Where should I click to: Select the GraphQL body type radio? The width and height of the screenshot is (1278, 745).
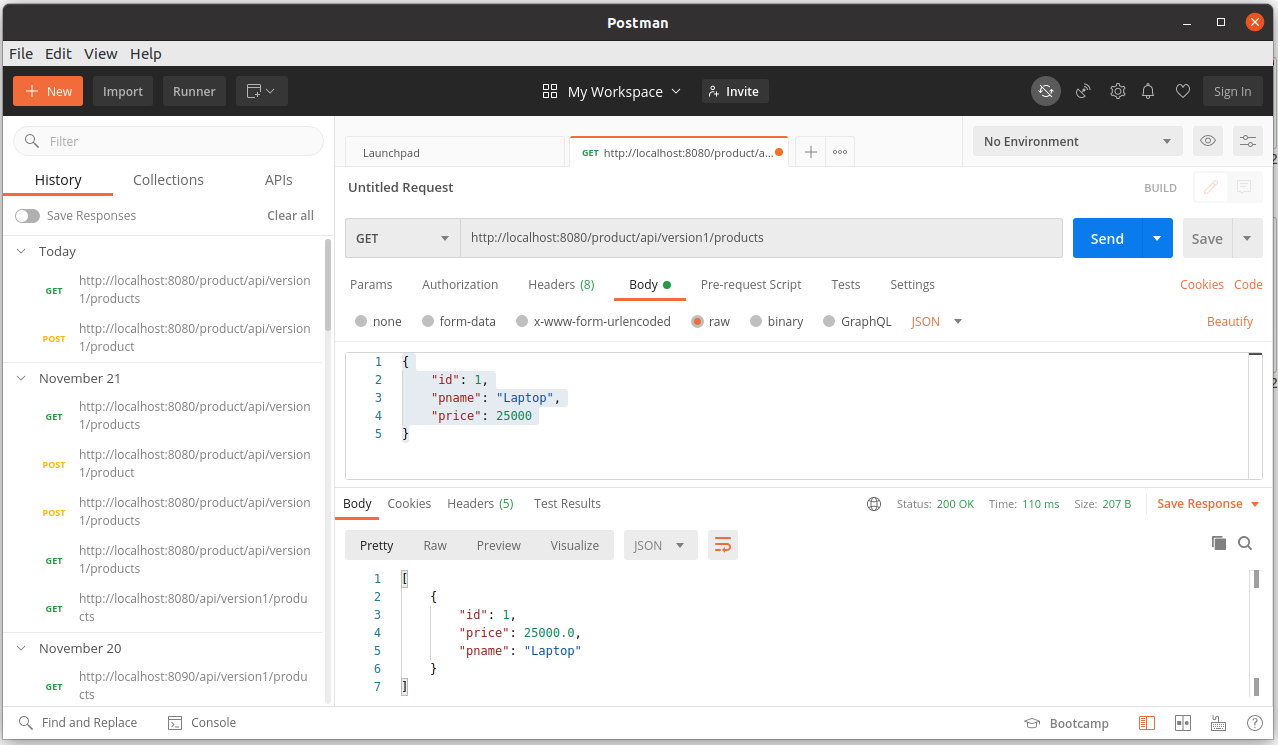coord(829,322)
